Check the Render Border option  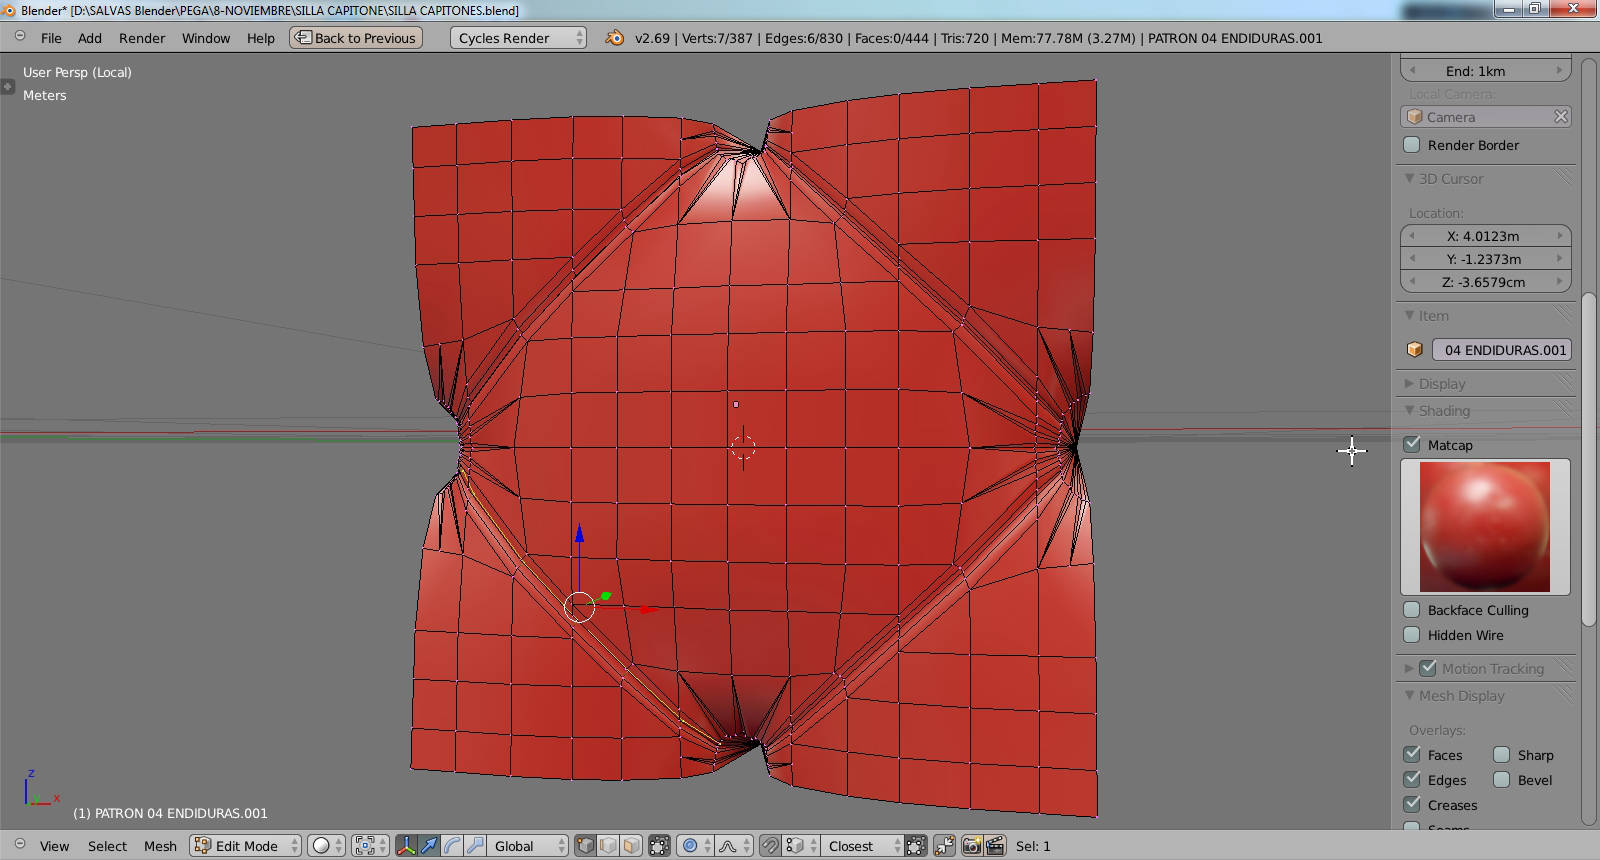coord(1412,145)
